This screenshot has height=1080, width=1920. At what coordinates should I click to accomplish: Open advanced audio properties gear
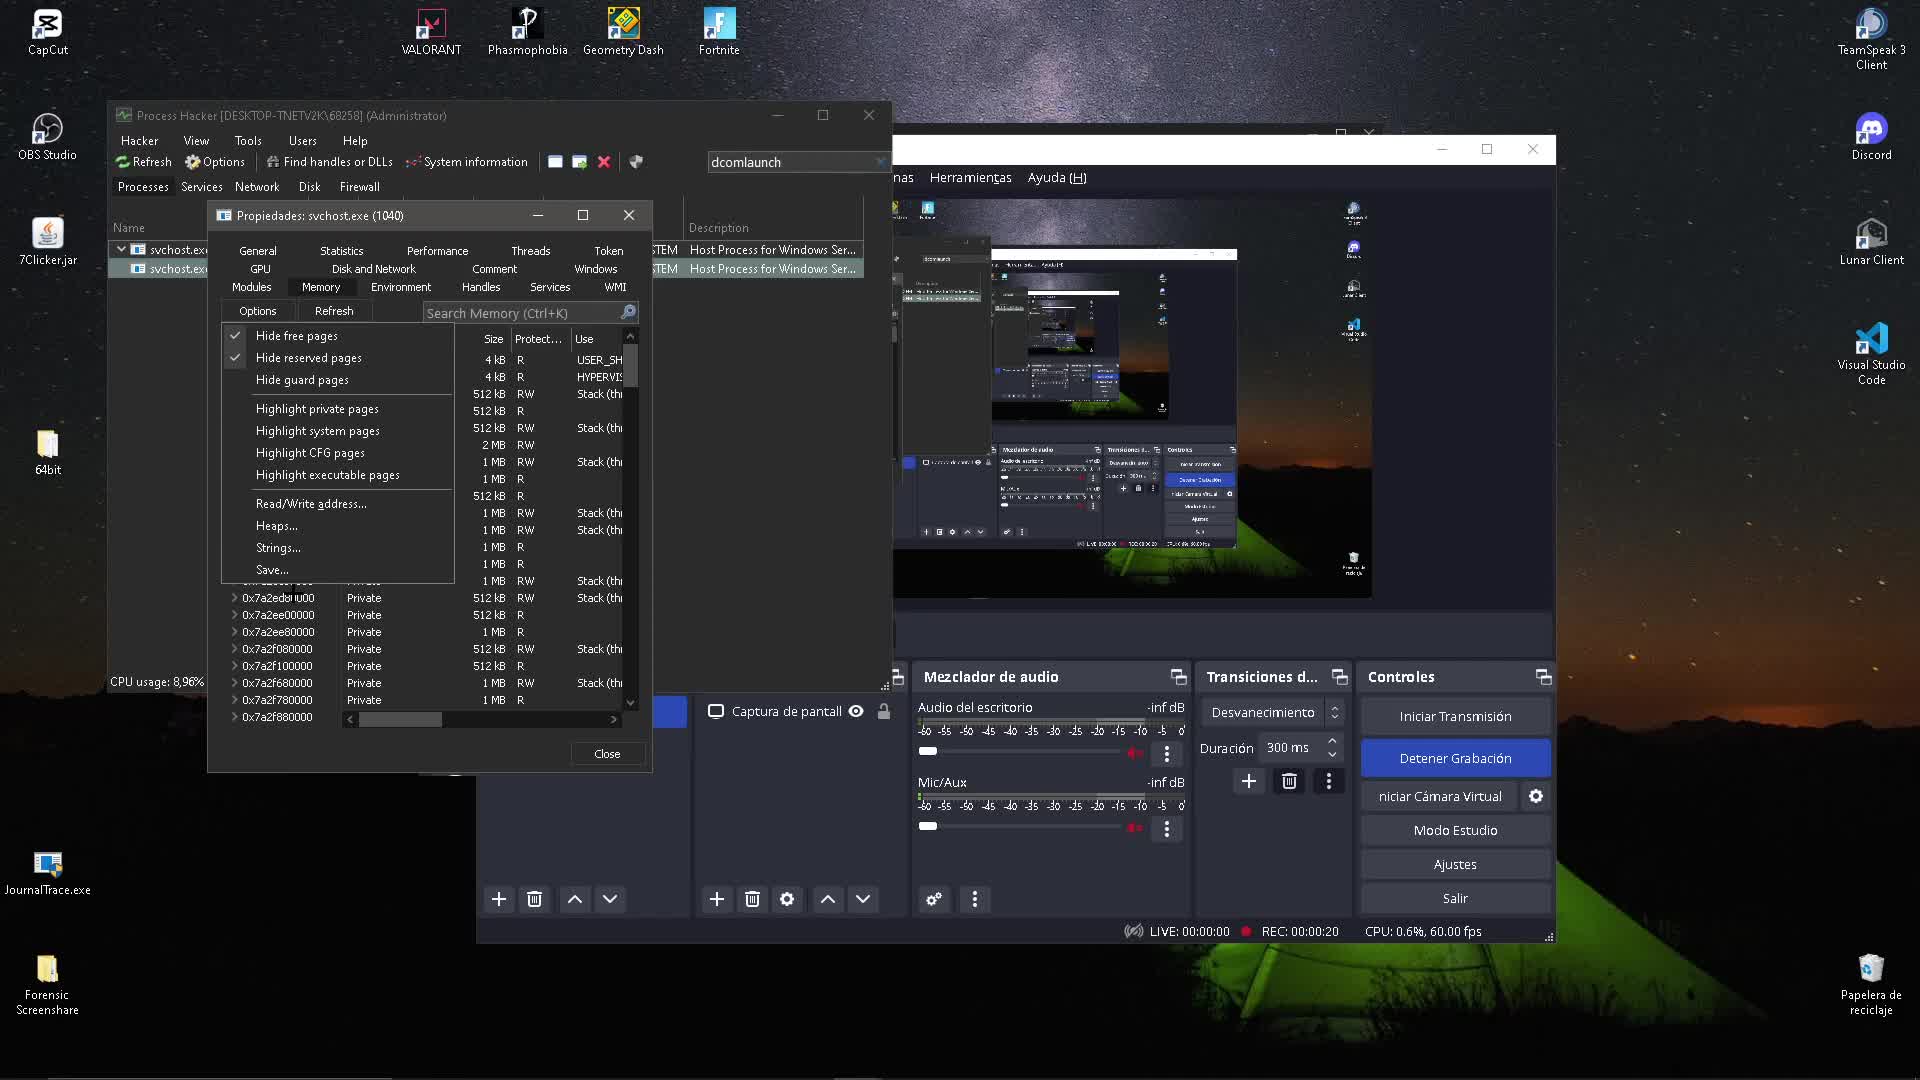[934, 899]
